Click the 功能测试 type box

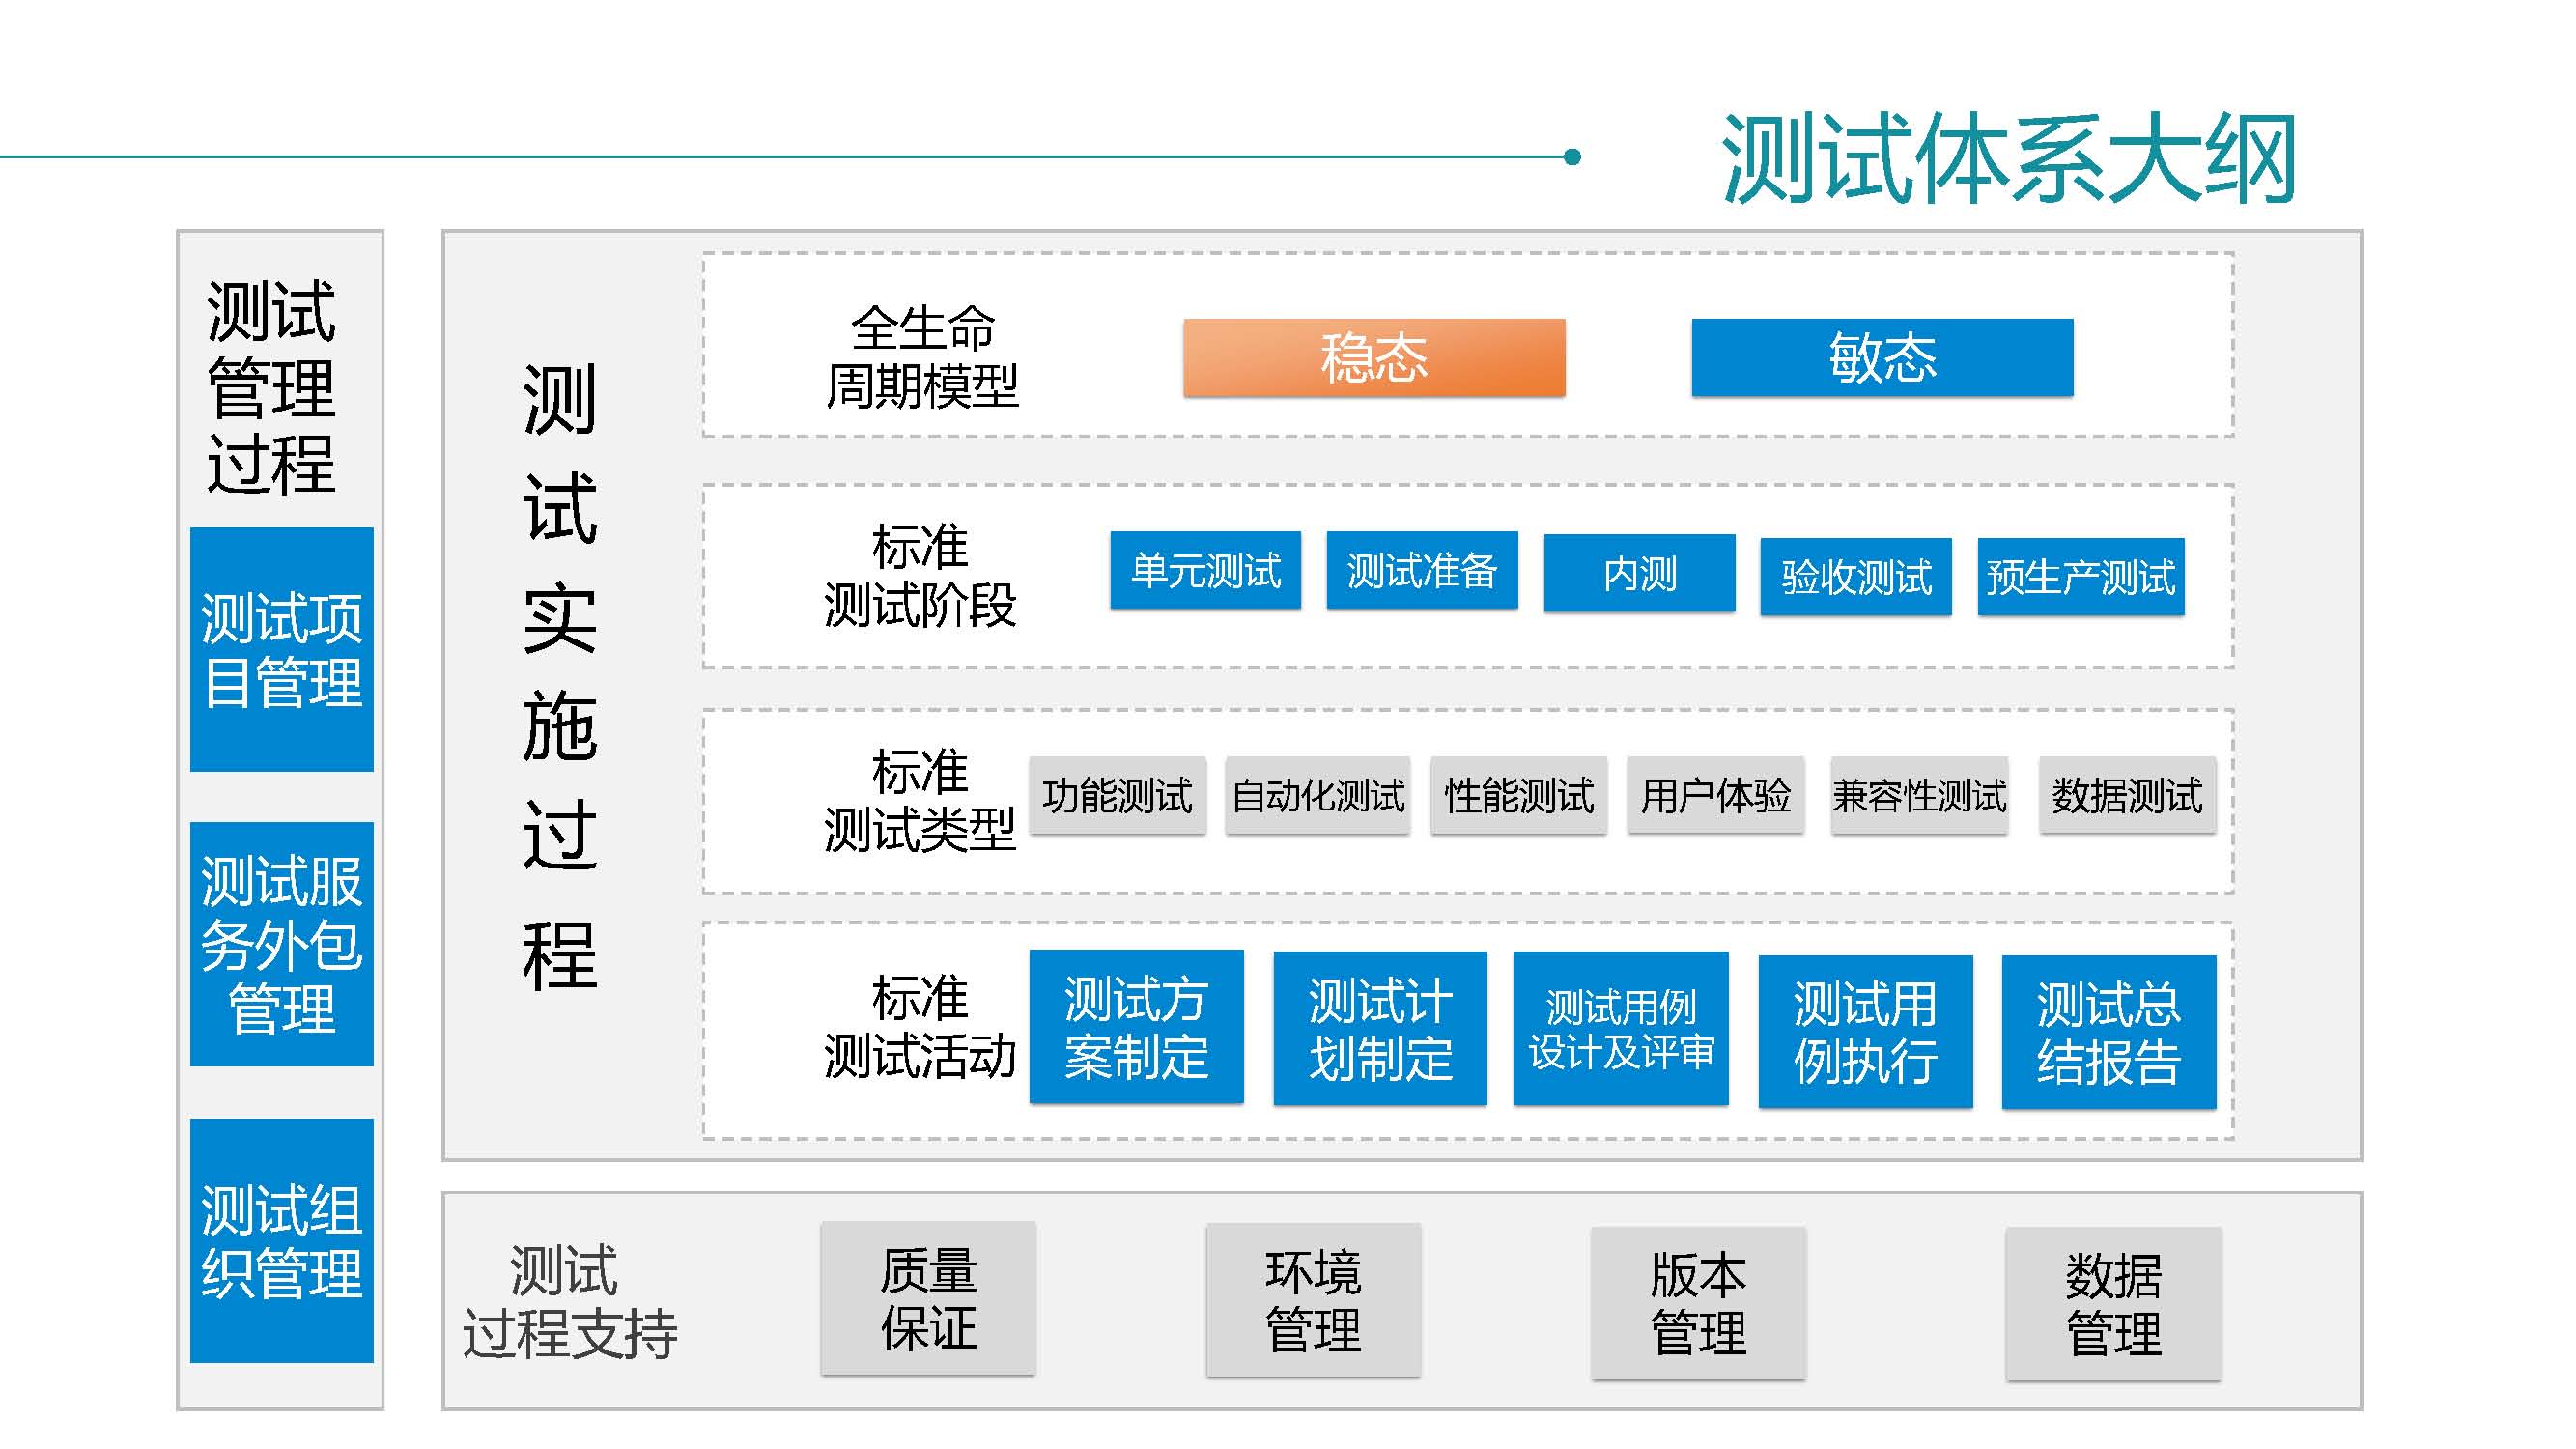point(1117,795)
